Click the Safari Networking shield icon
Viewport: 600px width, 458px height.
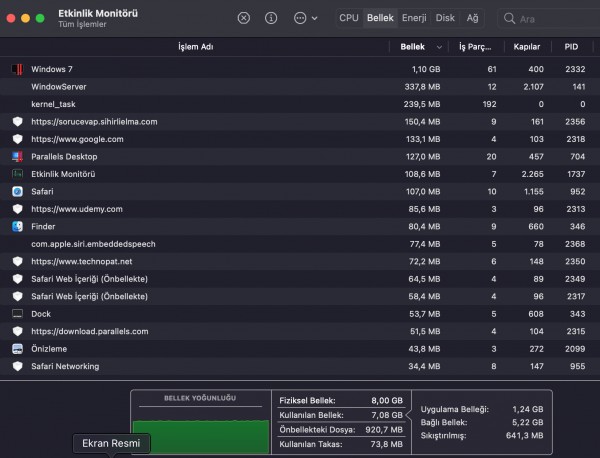click(x=17, y=366)
